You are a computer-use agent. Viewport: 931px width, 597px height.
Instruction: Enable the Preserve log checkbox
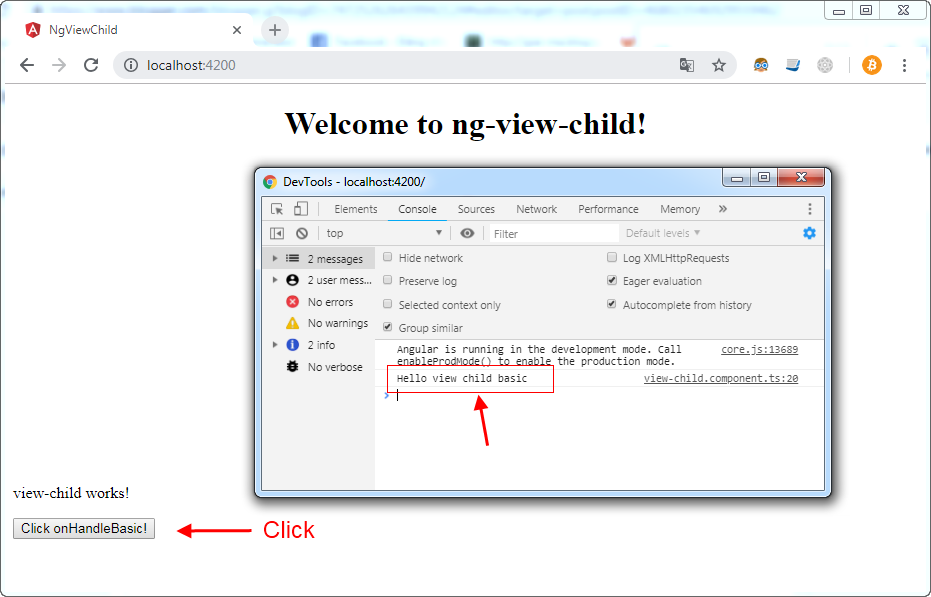387,281
